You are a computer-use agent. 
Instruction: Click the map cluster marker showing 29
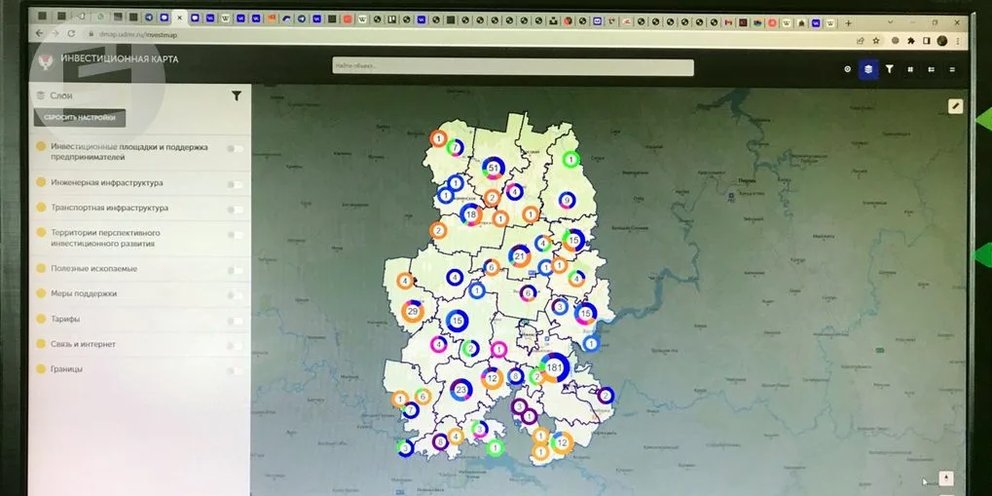412,311
